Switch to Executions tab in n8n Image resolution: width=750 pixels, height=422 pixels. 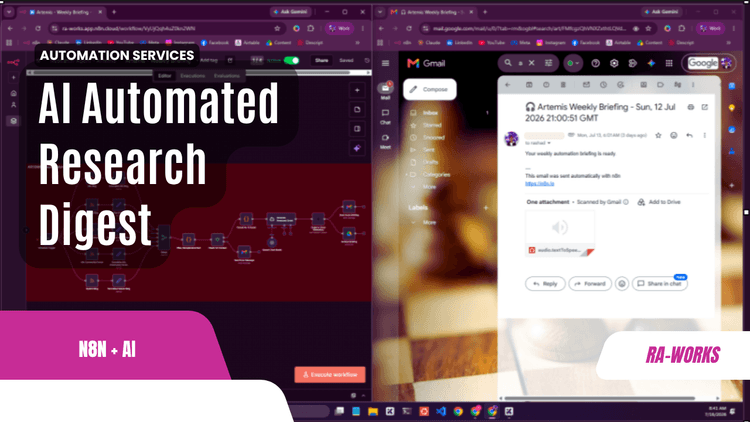pos(192,76)
